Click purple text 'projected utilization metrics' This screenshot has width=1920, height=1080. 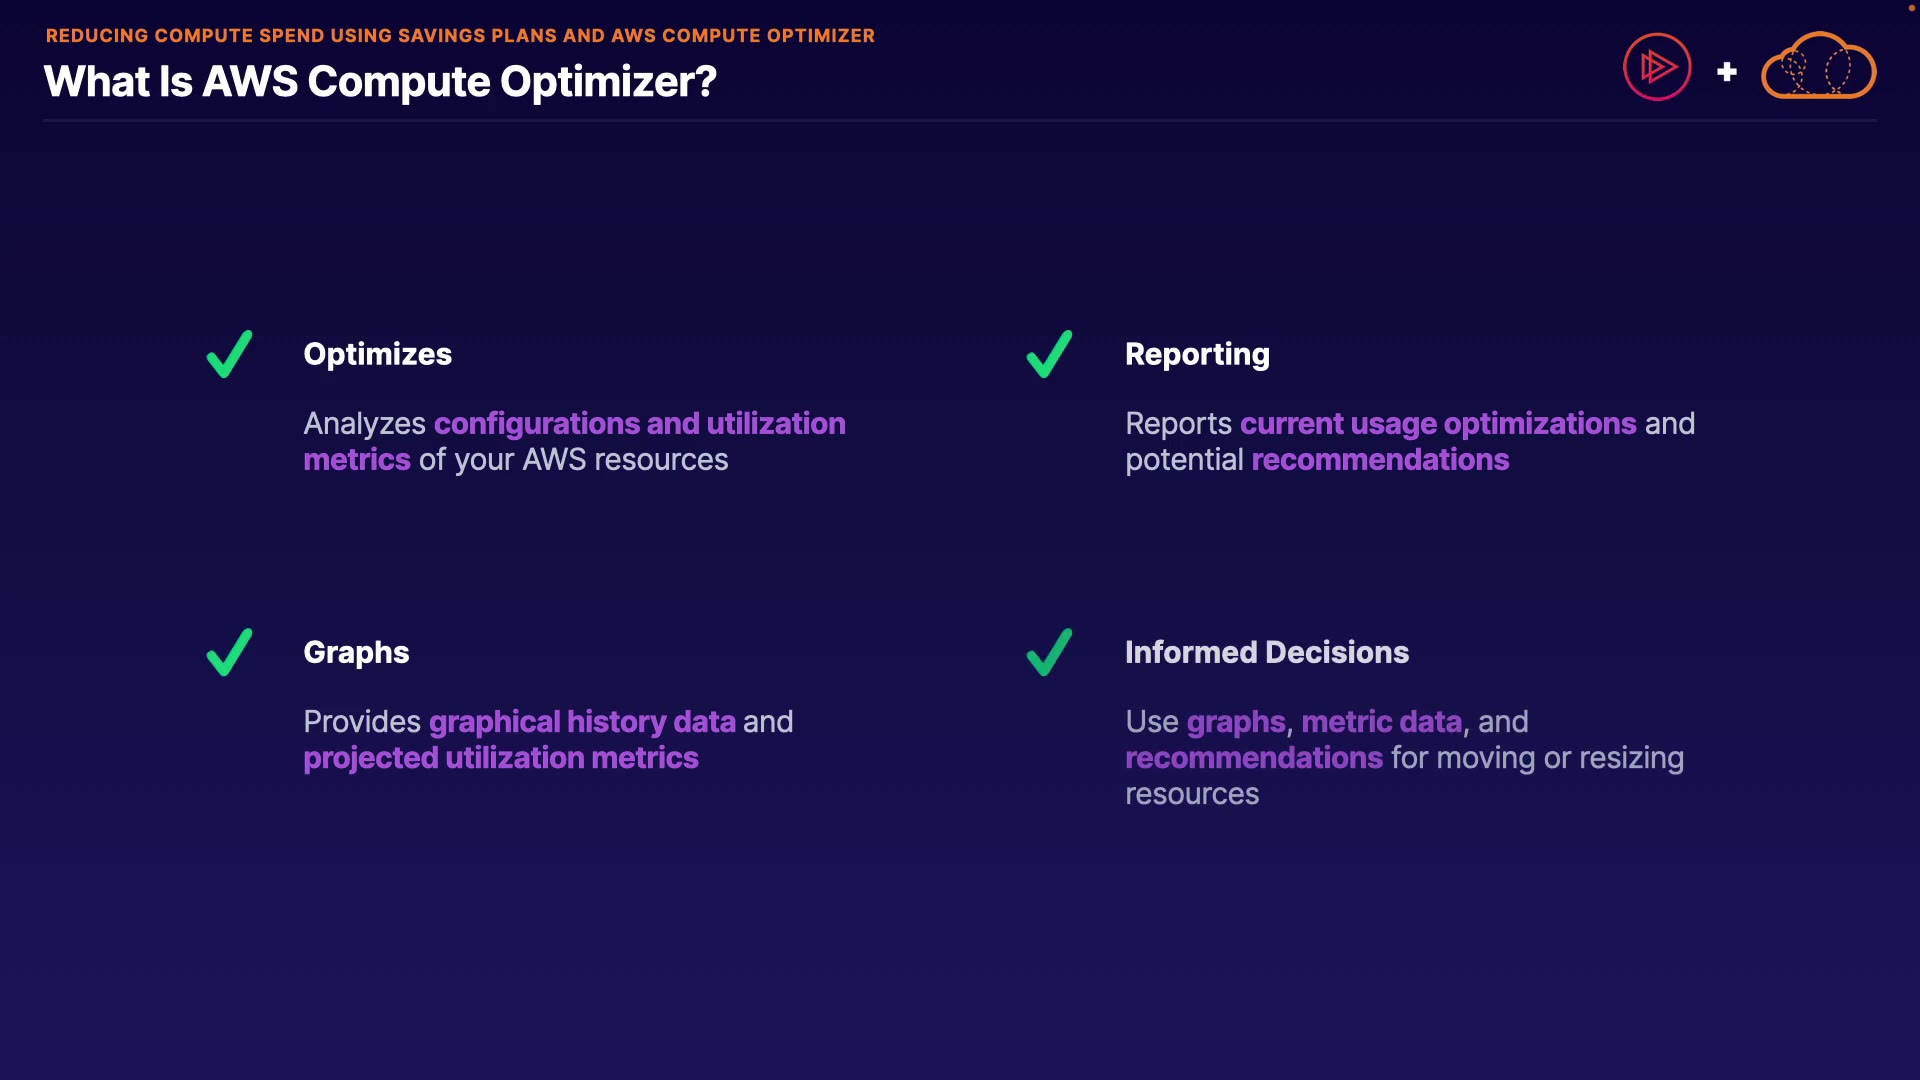pos(500,758)
